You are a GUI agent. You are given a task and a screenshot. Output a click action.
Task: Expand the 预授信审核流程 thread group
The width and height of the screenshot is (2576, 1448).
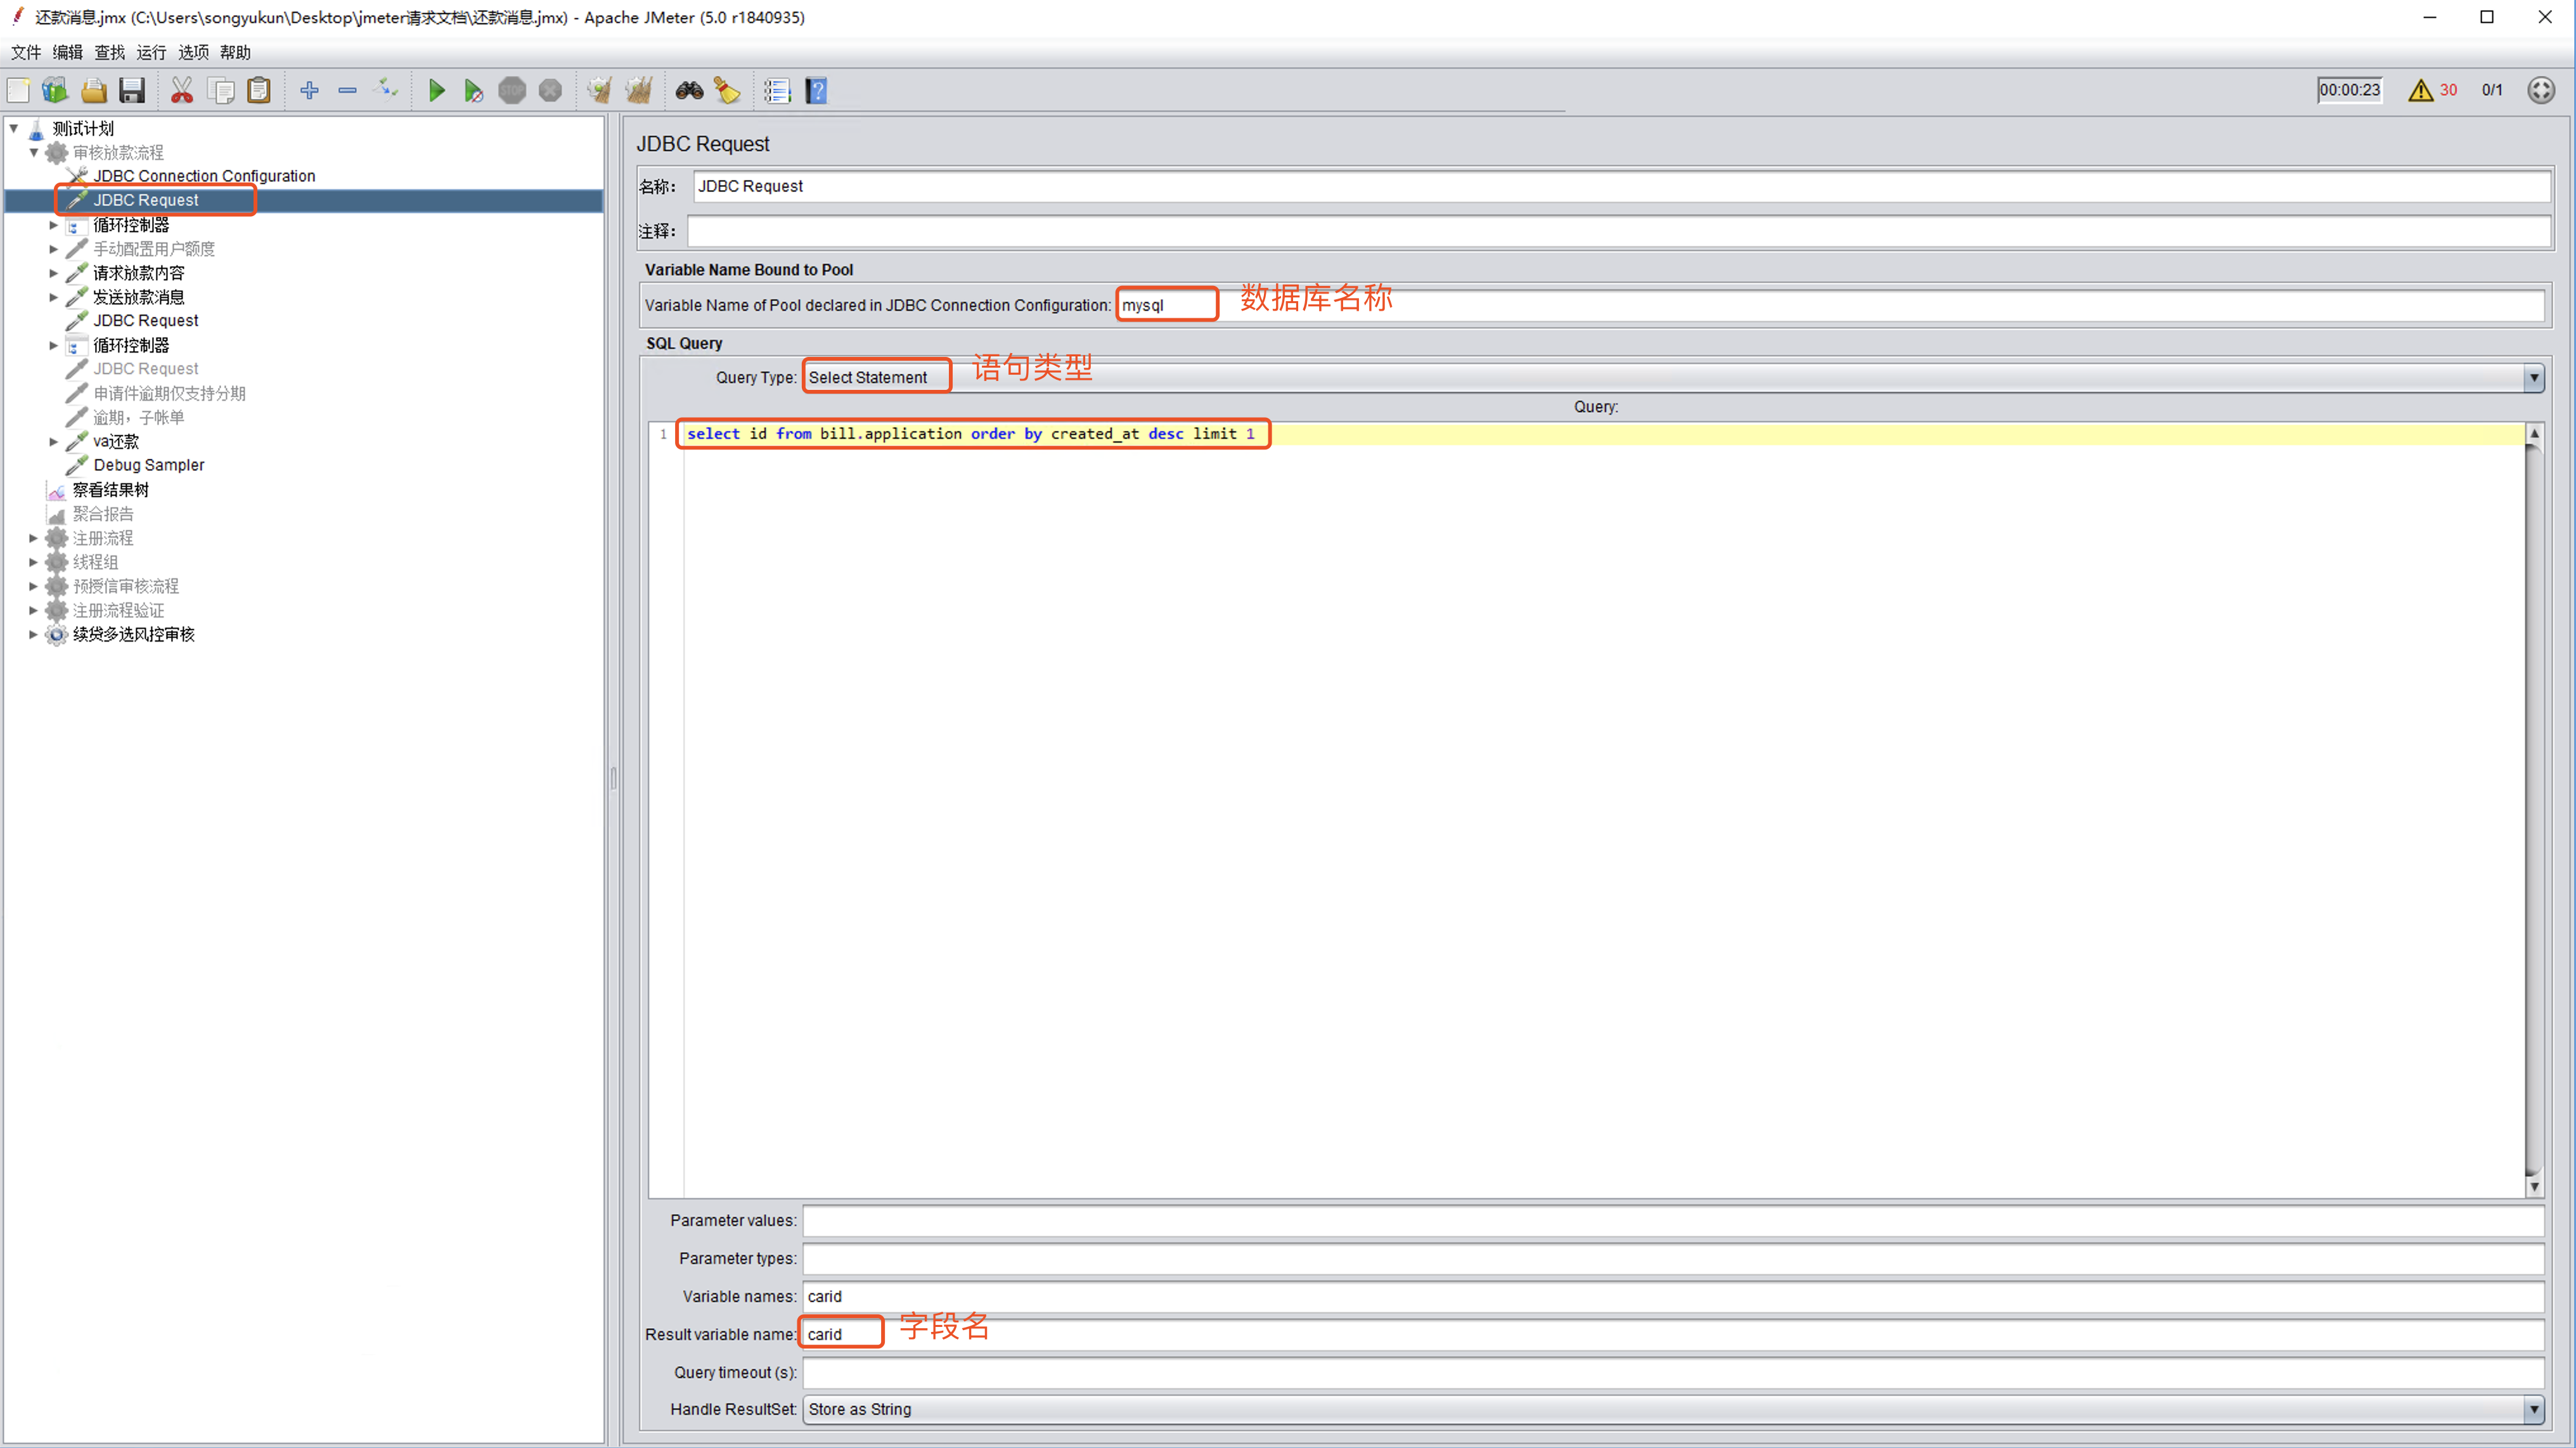pyautogui.click(x=33, y=586)
